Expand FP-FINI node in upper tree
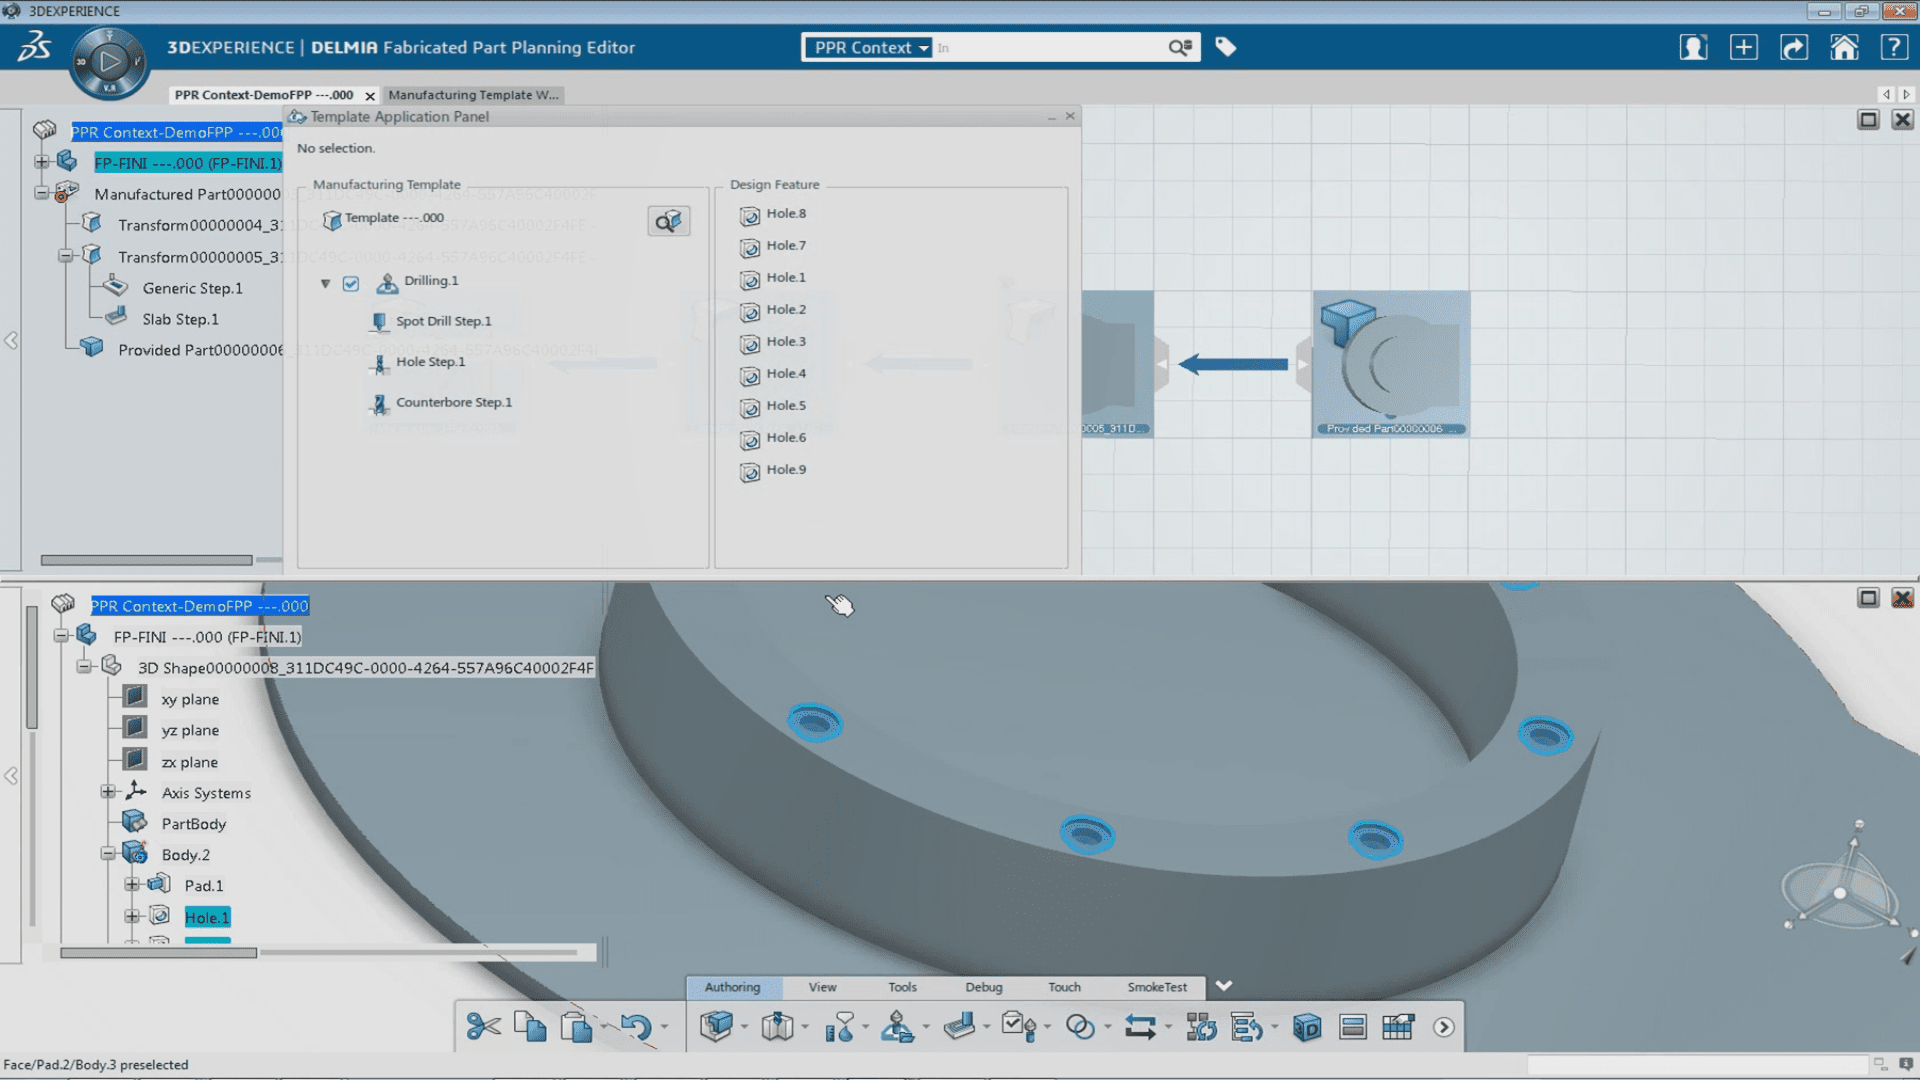 41,162
